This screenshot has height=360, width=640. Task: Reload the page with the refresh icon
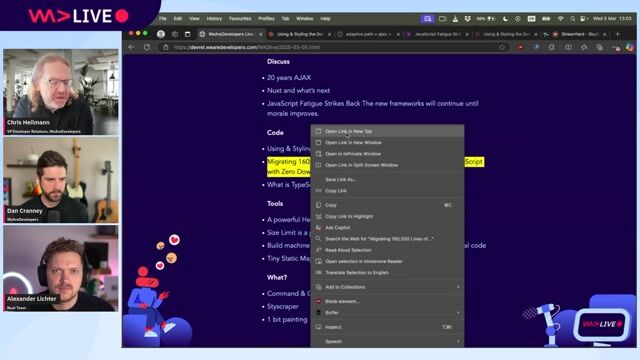[x=147, y=47]
